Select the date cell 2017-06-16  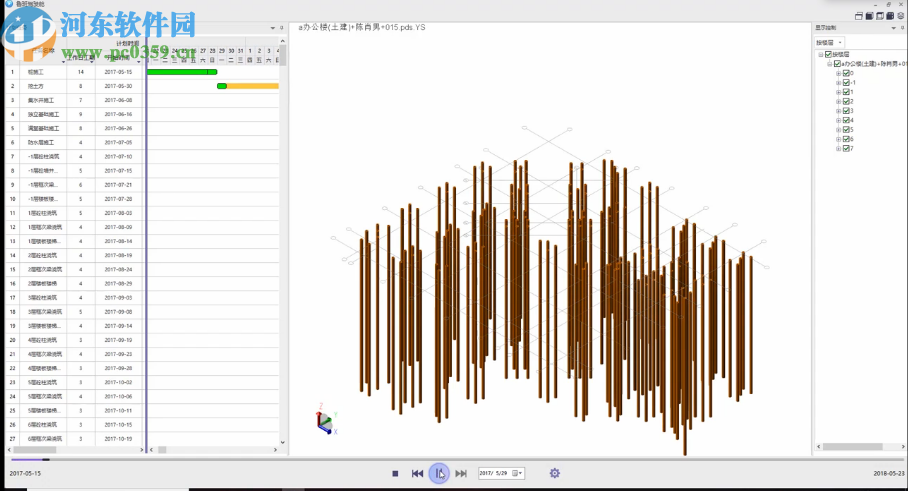pyautogui.click(x=118, y=114)
